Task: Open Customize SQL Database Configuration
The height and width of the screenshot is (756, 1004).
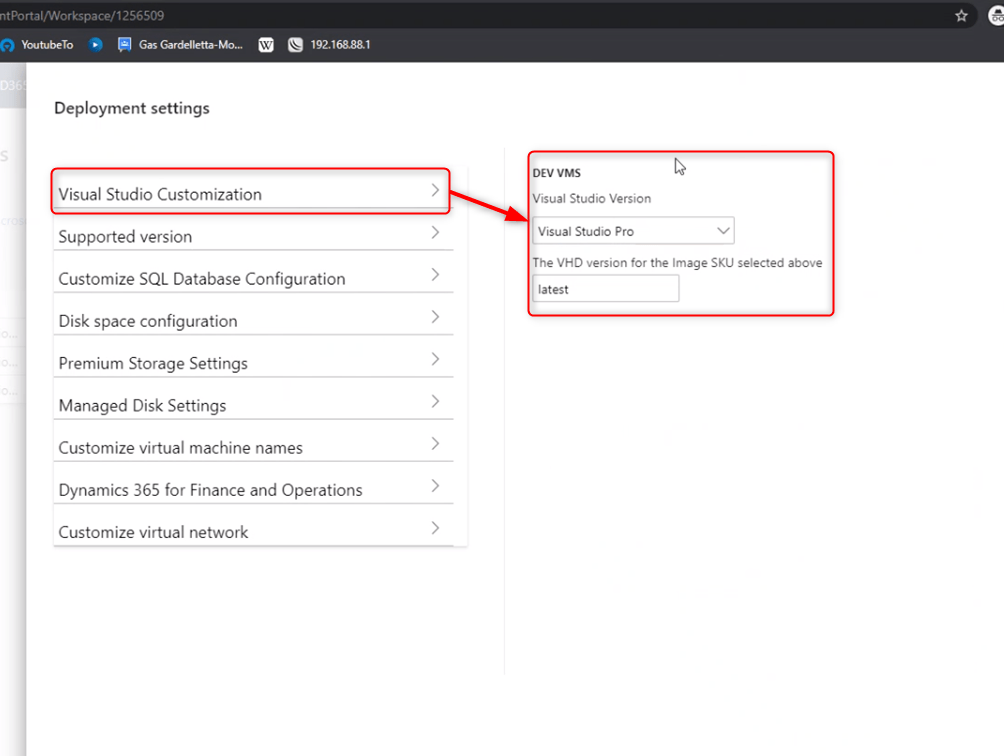Action: click(201, 279)
